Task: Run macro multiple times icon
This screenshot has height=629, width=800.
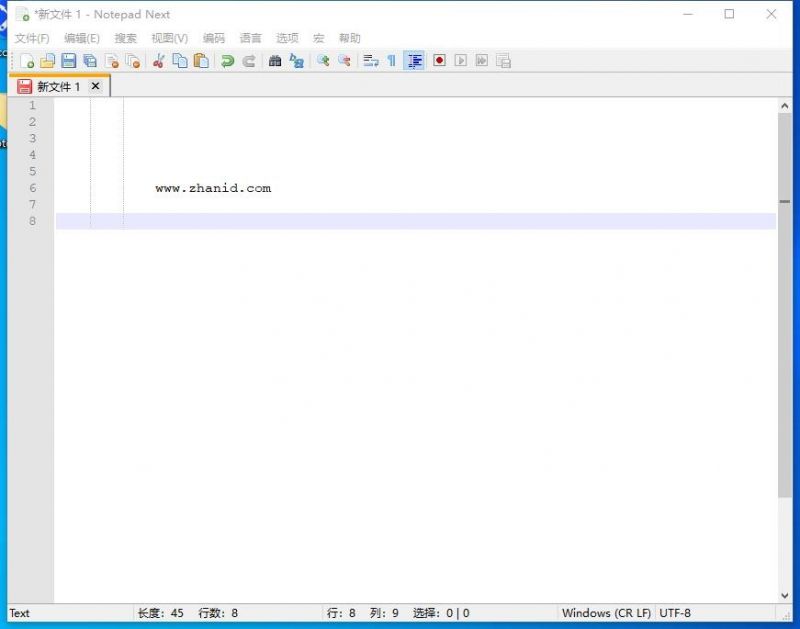Action: [x=482, y=61]
